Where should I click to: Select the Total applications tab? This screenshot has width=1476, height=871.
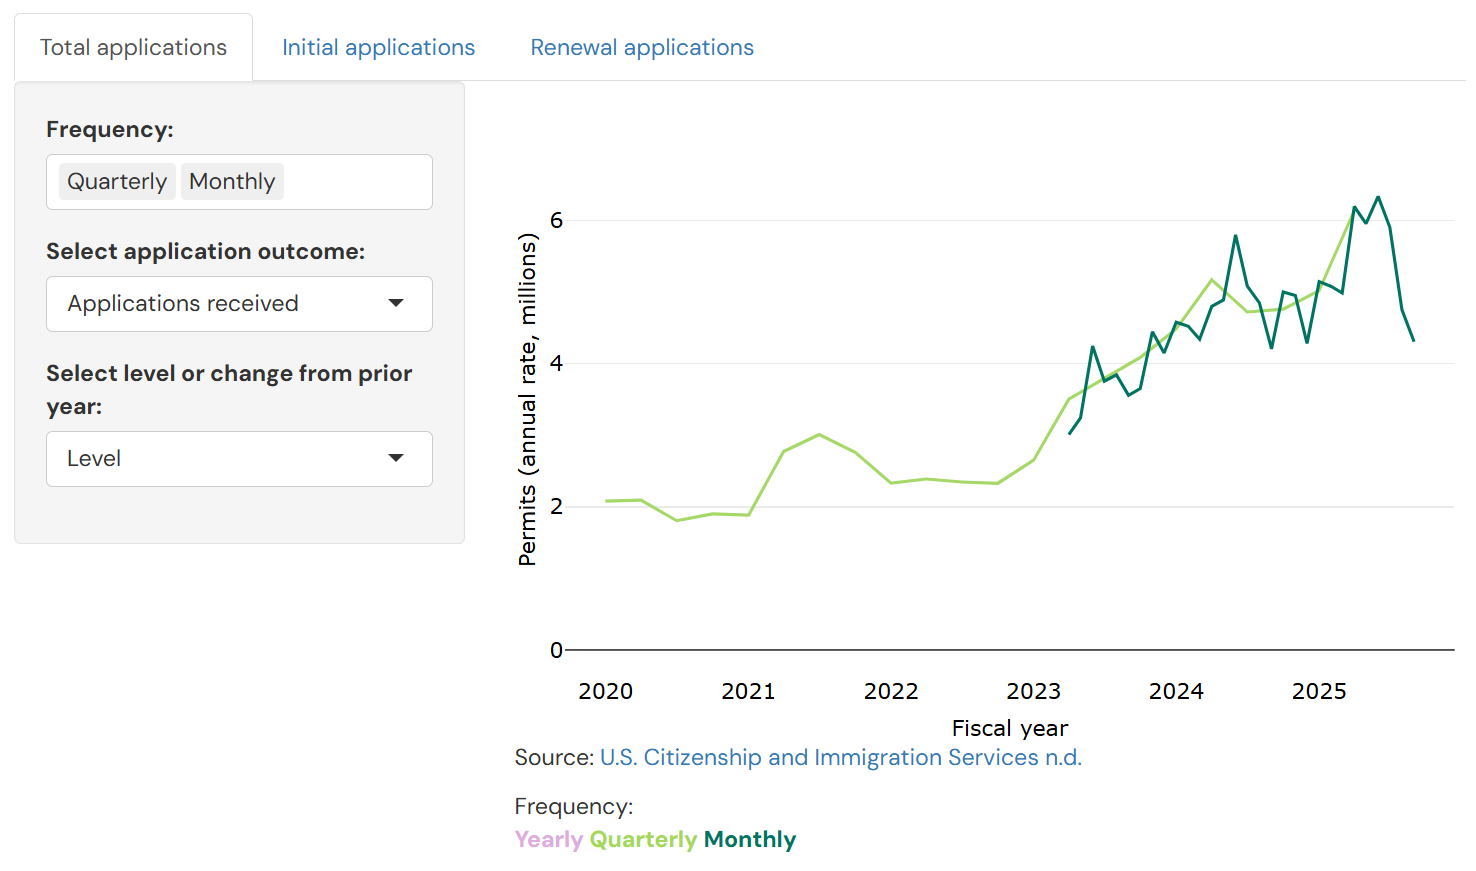point(133,47)
